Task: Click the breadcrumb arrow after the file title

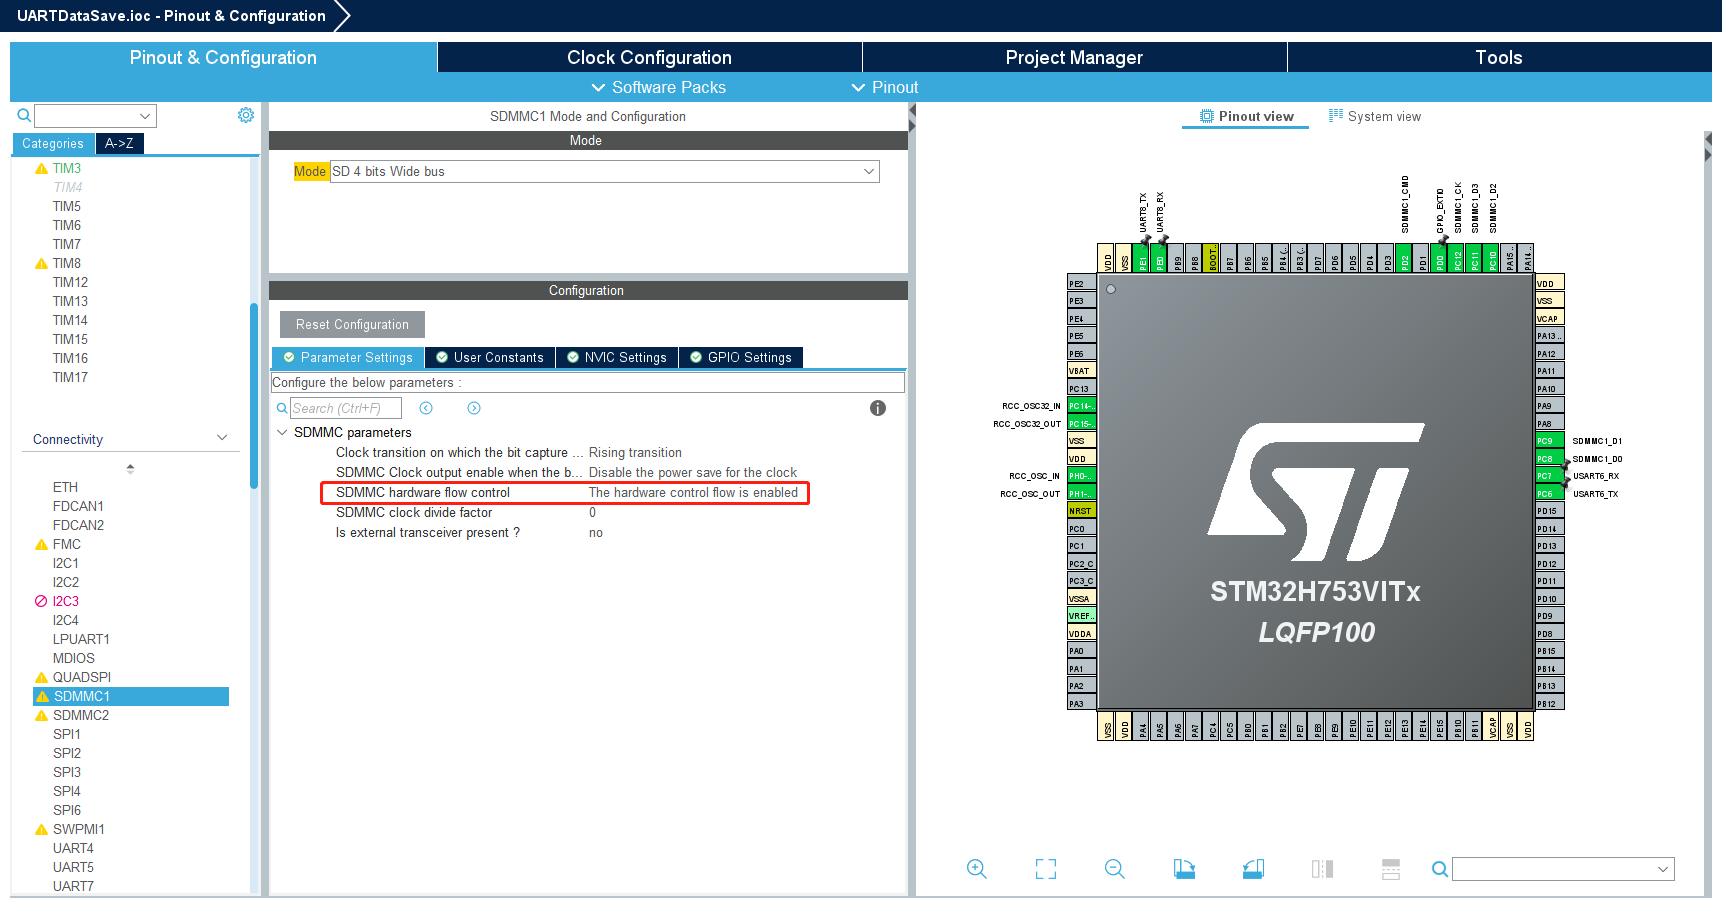Action: 342,16
